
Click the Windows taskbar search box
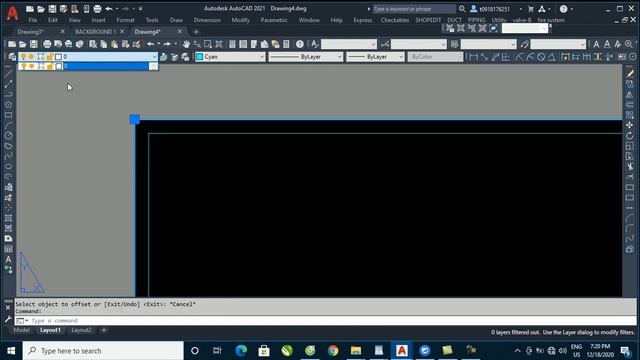coord(103,351)
